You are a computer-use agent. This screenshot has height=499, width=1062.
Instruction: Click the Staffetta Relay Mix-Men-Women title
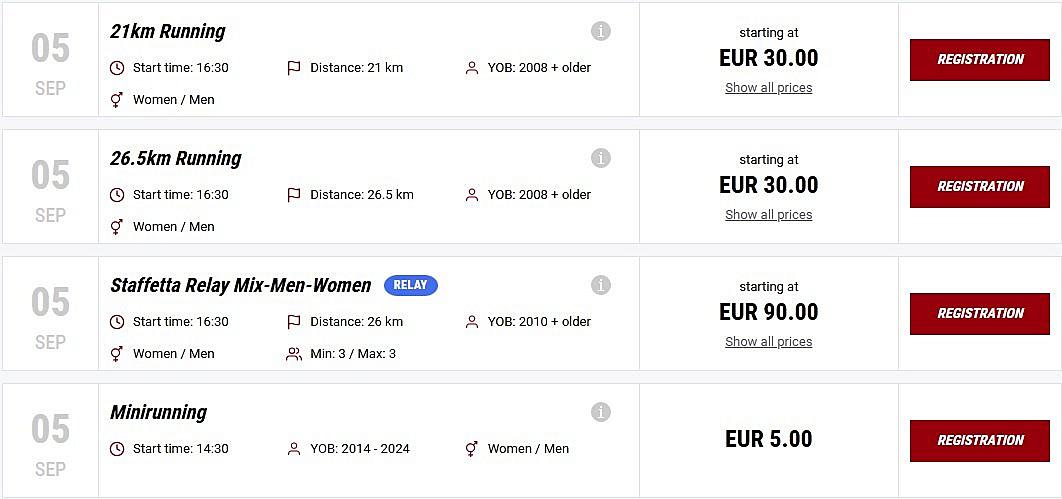(x=240, y=285)
